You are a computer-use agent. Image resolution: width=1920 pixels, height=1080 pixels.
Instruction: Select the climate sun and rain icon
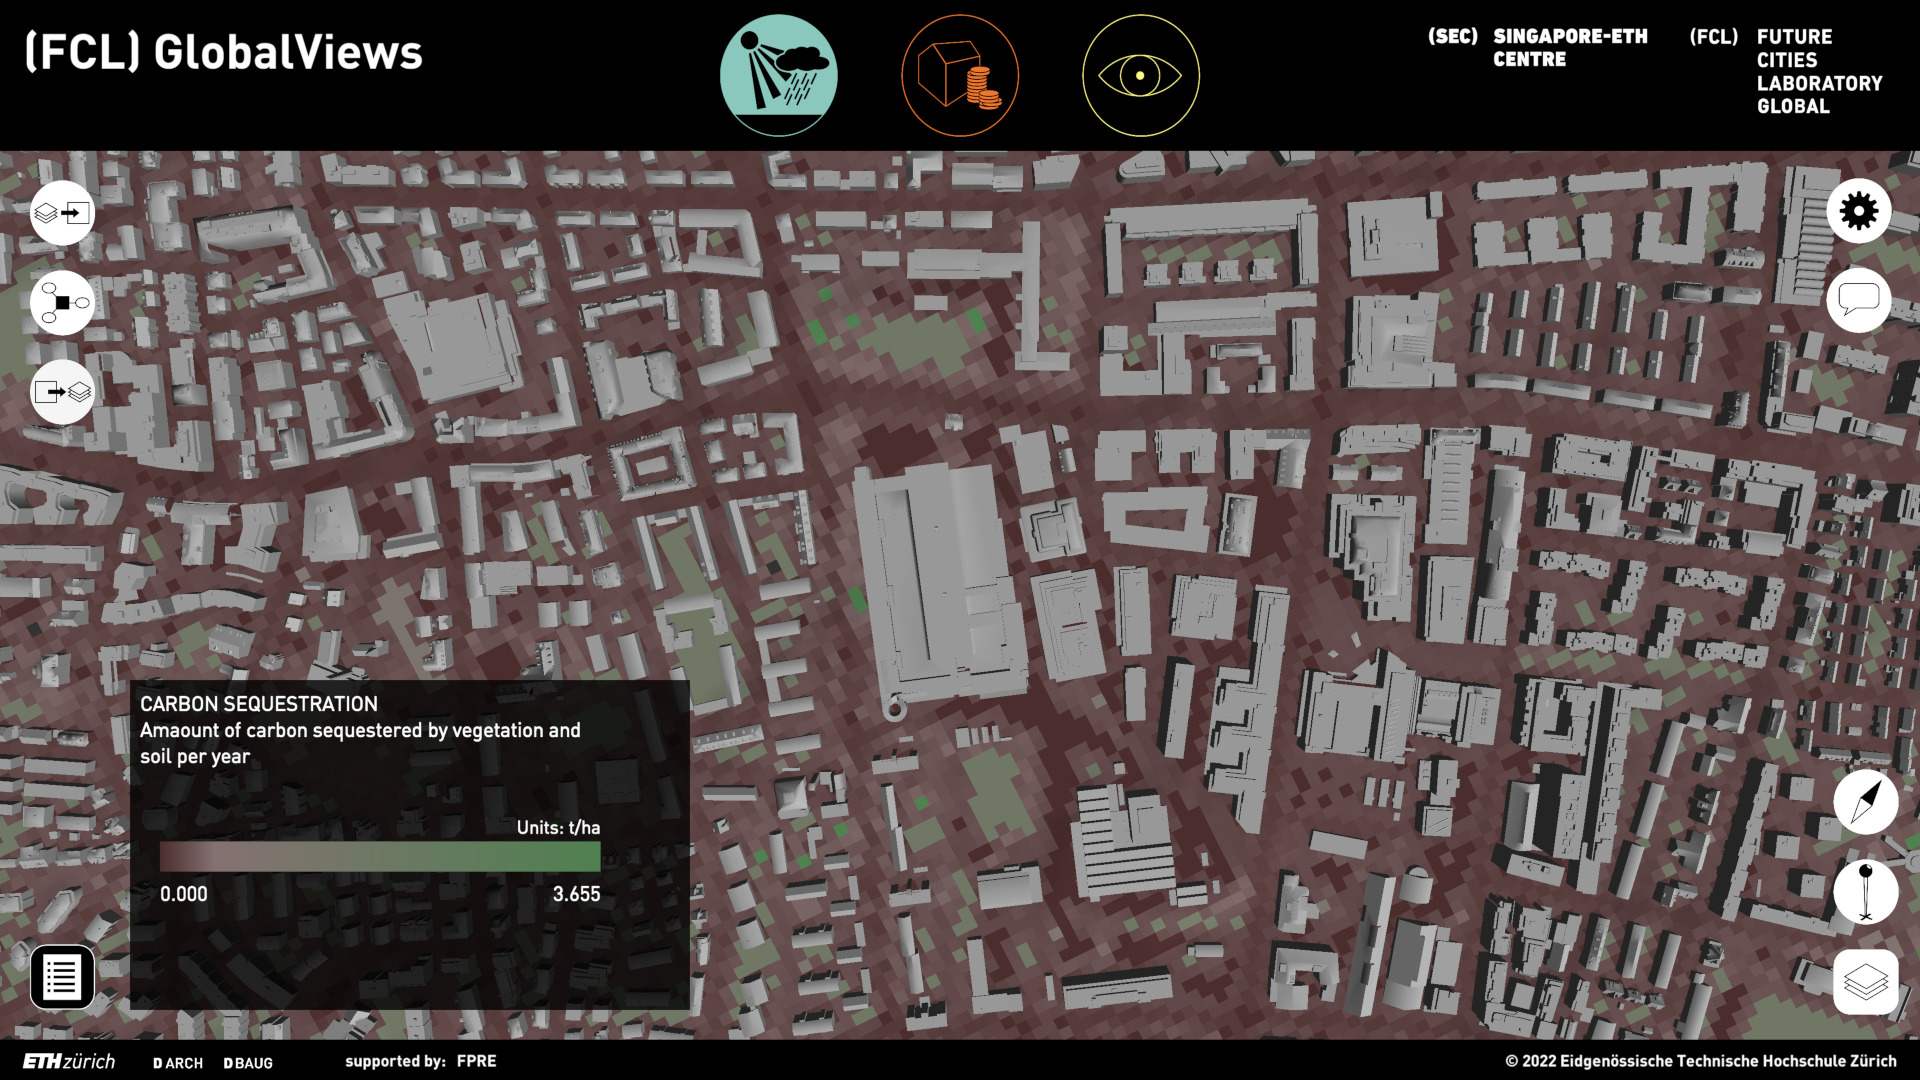[x=778, y=75]
